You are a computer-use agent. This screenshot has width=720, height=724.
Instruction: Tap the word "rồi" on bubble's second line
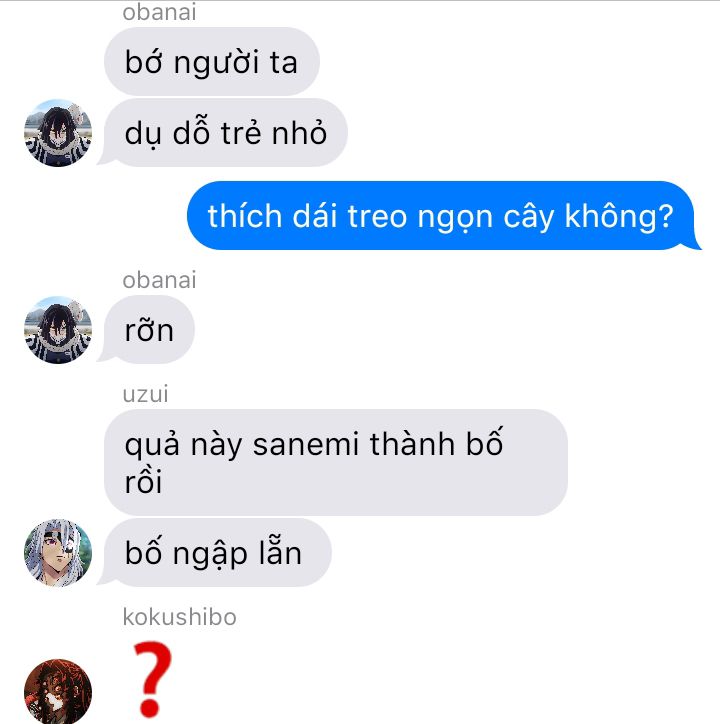[143, 481]
